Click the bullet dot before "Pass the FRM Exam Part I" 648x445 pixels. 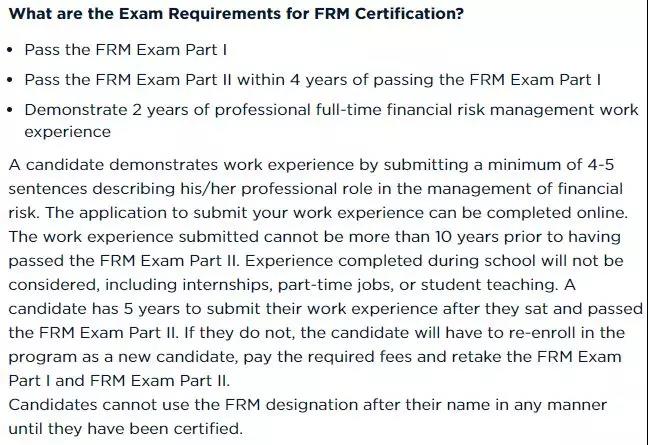click(x=10, y=50)
